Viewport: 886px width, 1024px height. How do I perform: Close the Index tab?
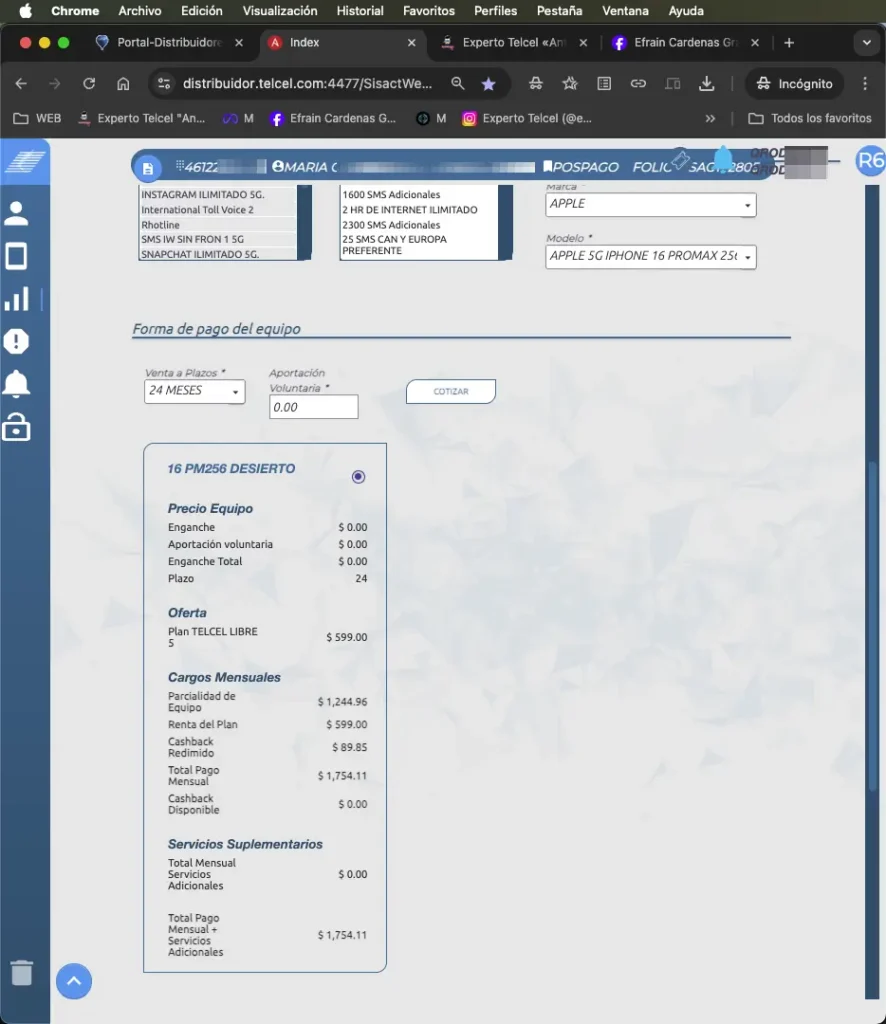tap(411, 42)
